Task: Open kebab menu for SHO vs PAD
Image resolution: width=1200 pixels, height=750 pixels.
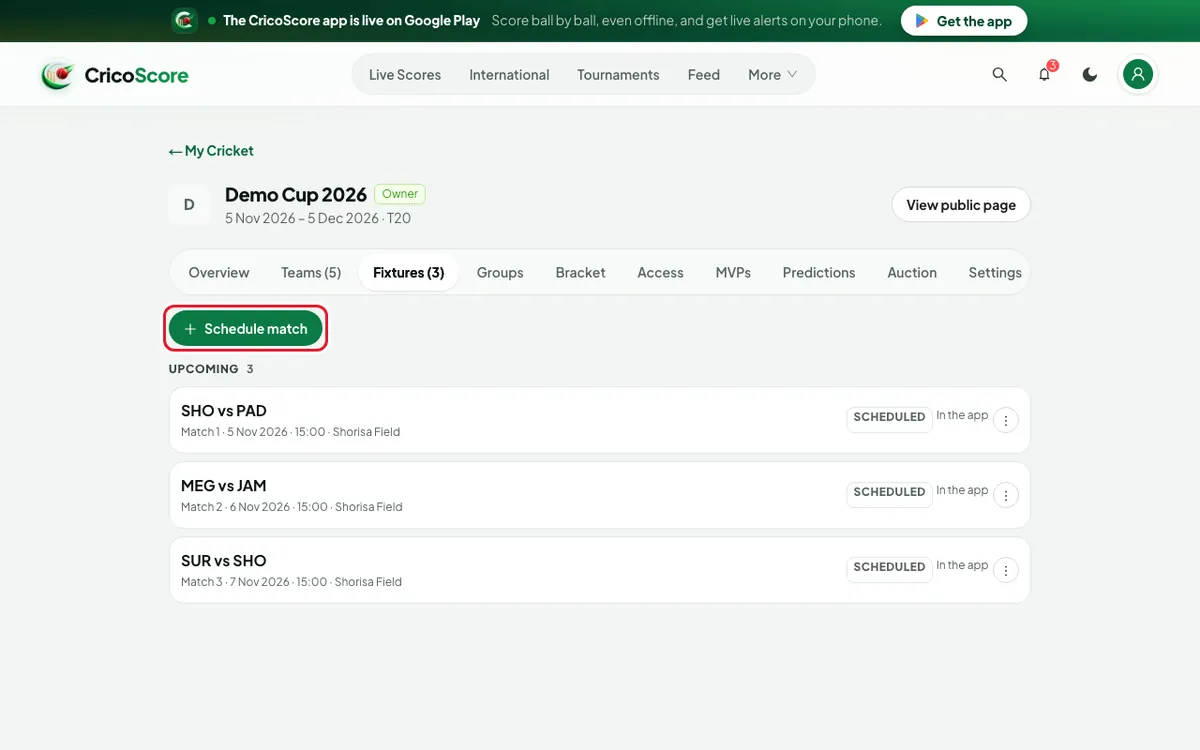Action: [1006, 420]
